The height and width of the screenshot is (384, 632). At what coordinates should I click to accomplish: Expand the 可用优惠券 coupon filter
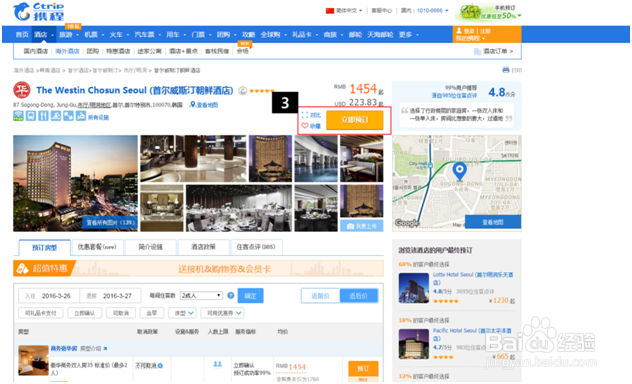pos(222,313)
